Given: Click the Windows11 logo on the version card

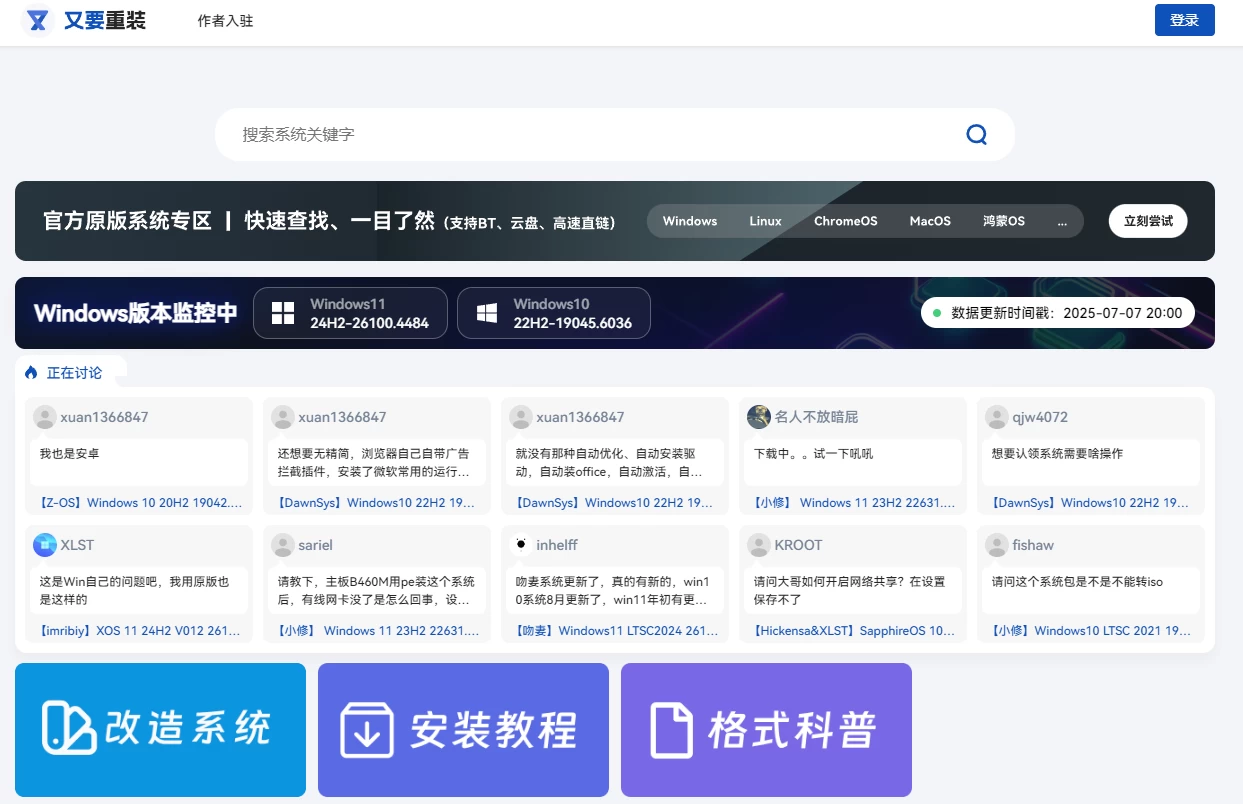Looking at the screenshot, I should click(283, 312).
